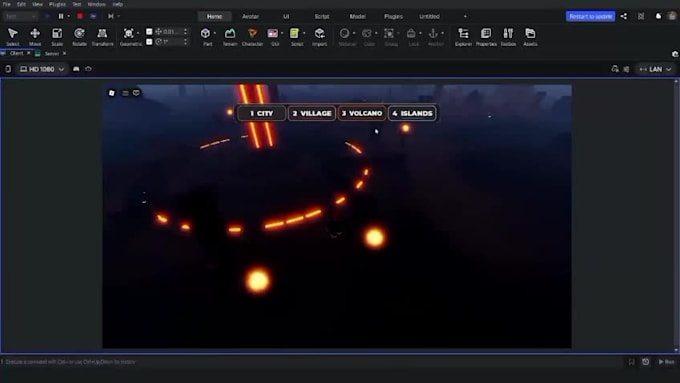Click the move snap increment field

(172, 32)
